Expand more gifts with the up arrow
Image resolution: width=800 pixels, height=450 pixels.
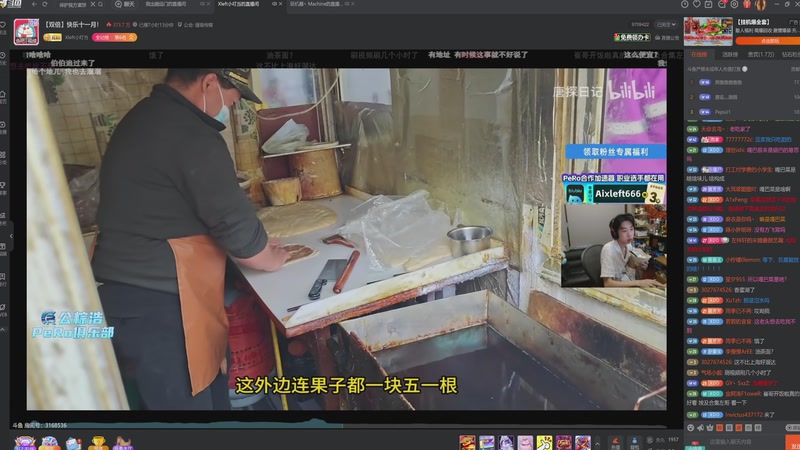tap(597, 443)
